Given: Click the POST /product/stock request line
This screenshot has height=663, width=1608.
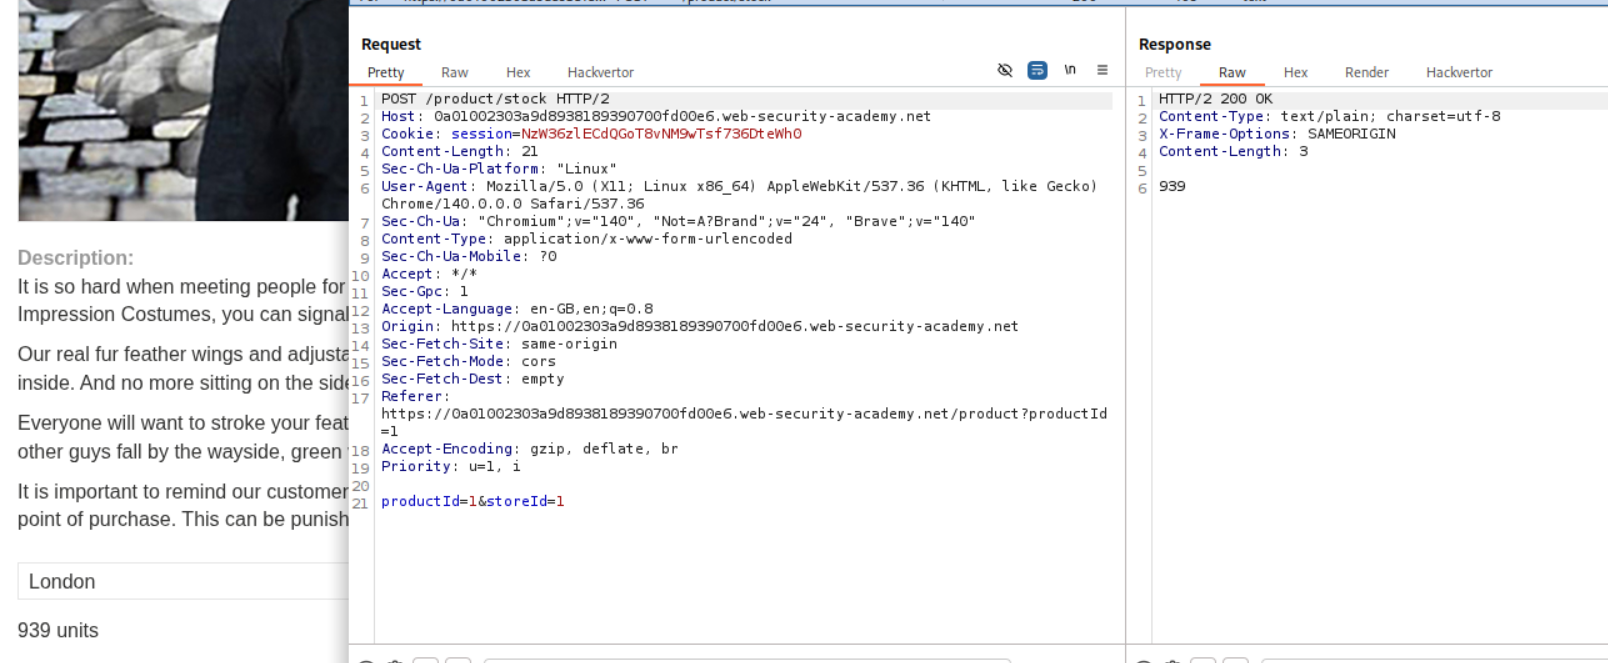Looking at the screenshot, I should 495,99.
